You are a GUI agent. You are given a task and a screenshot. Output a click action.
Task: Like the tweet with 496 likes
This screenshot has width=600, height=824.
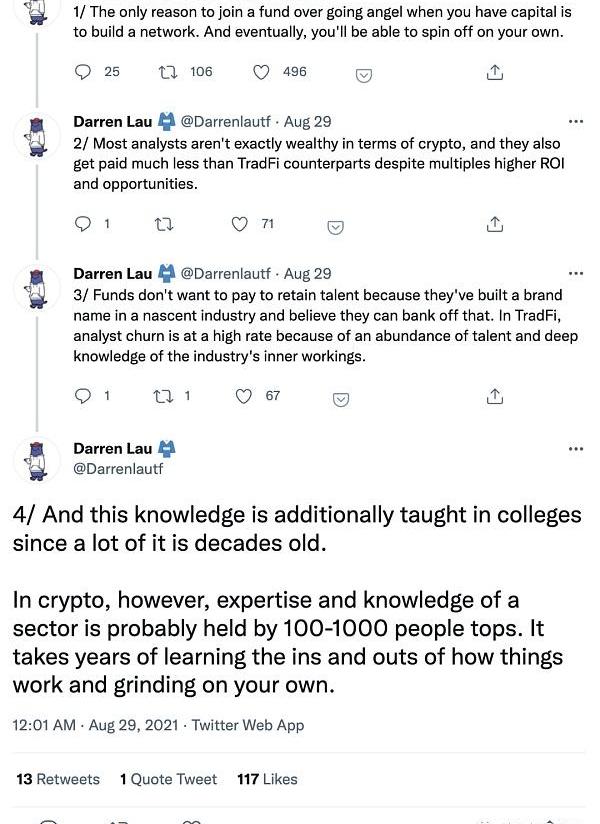click(262, 72)
